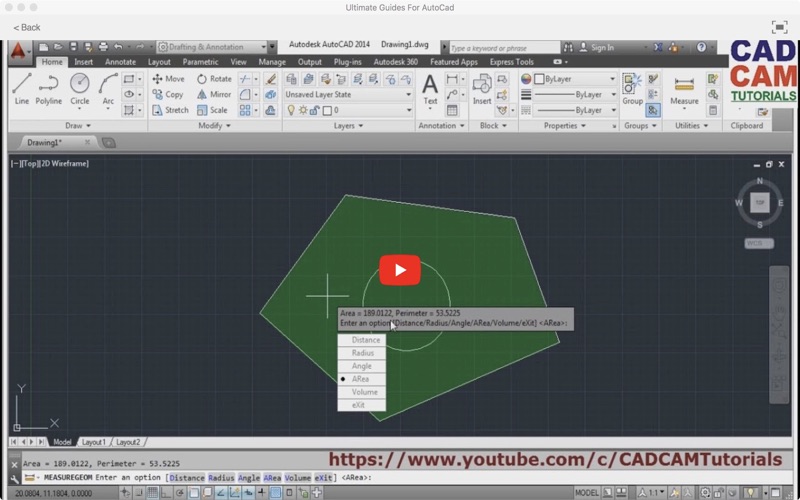Open the Express Tools ribbon tab
The image size is (800, 500).
[512, 62]
